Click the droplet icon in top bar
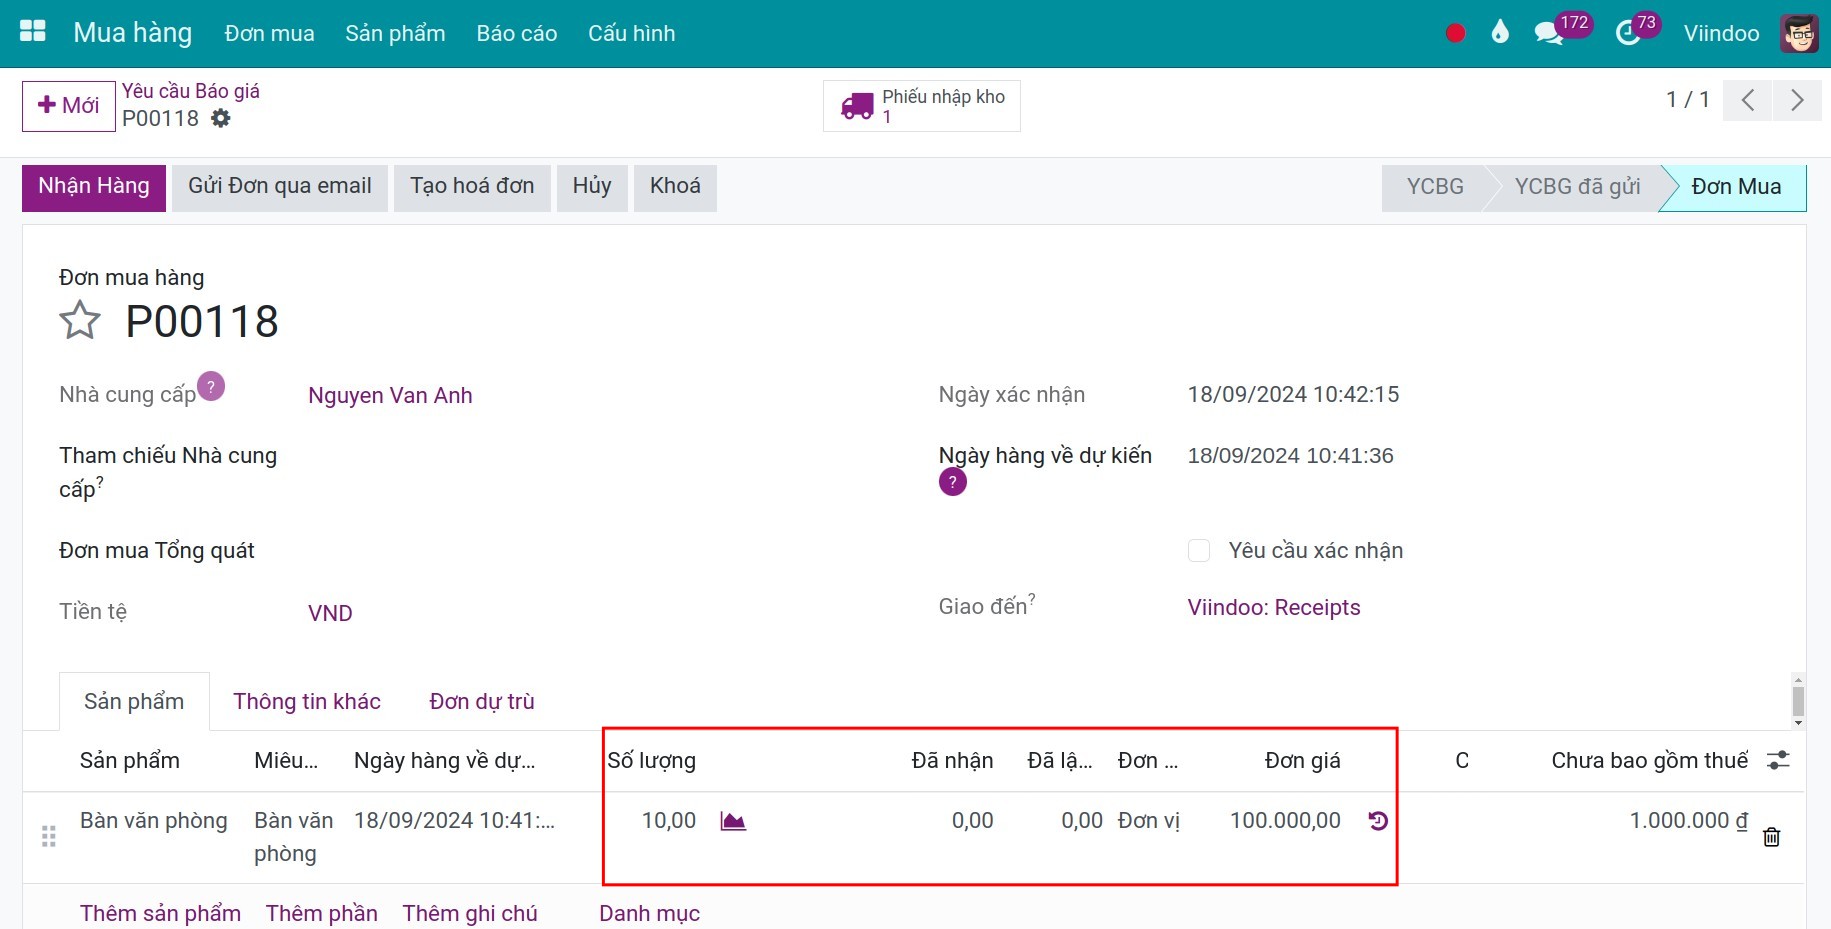Screen dimensions: 1831x929 [x=1499, y=33]
